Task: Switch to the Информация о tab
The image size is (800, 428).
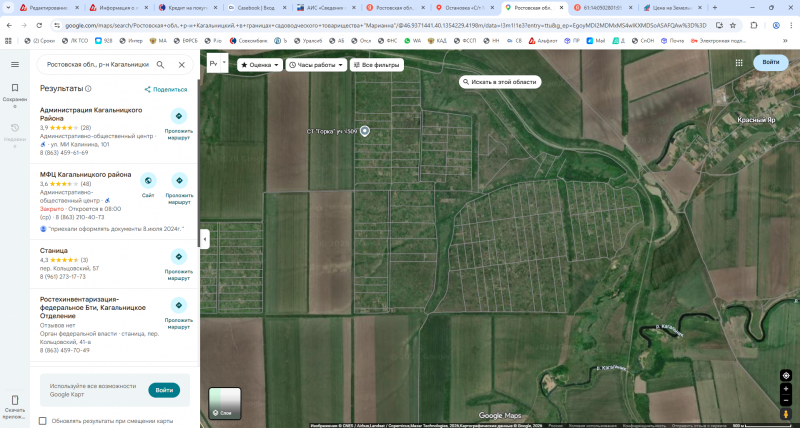Action: tap(118, 8)
